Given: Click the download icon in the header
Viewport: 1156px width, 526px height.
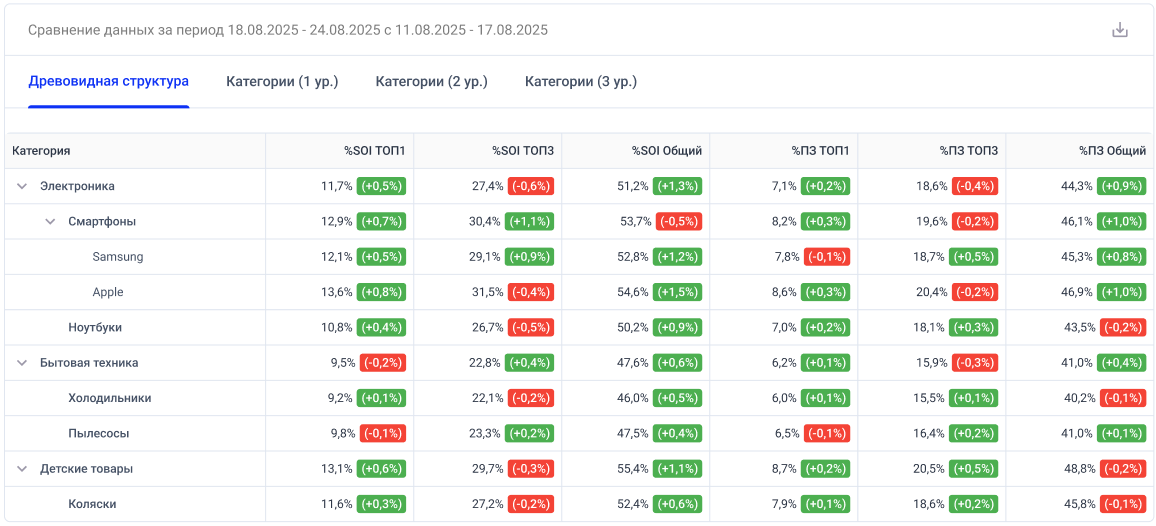Looking at the screenshot, I should tap(1120, 30).
